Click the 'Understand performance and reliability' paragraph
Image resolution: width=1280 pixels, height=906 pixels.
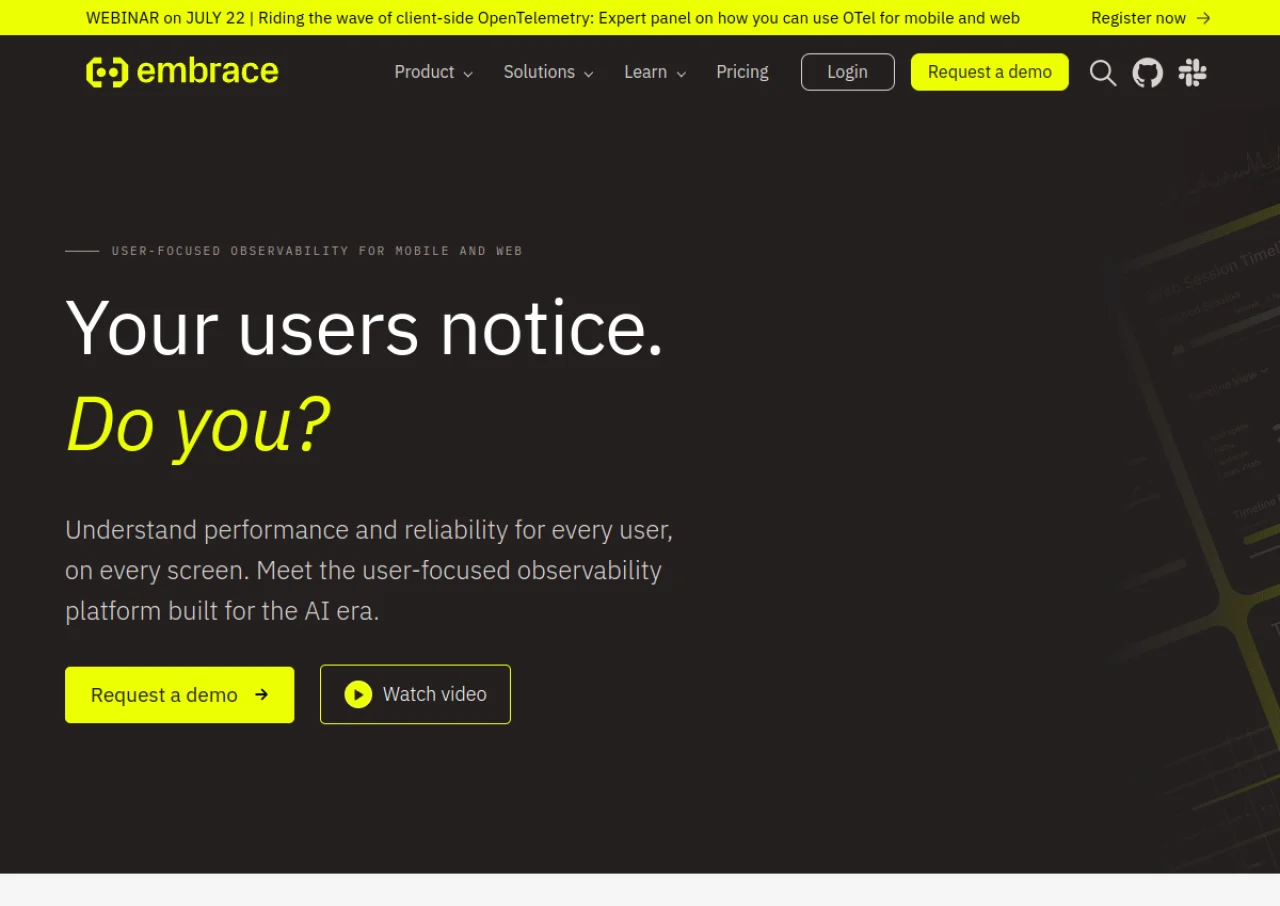369,570
